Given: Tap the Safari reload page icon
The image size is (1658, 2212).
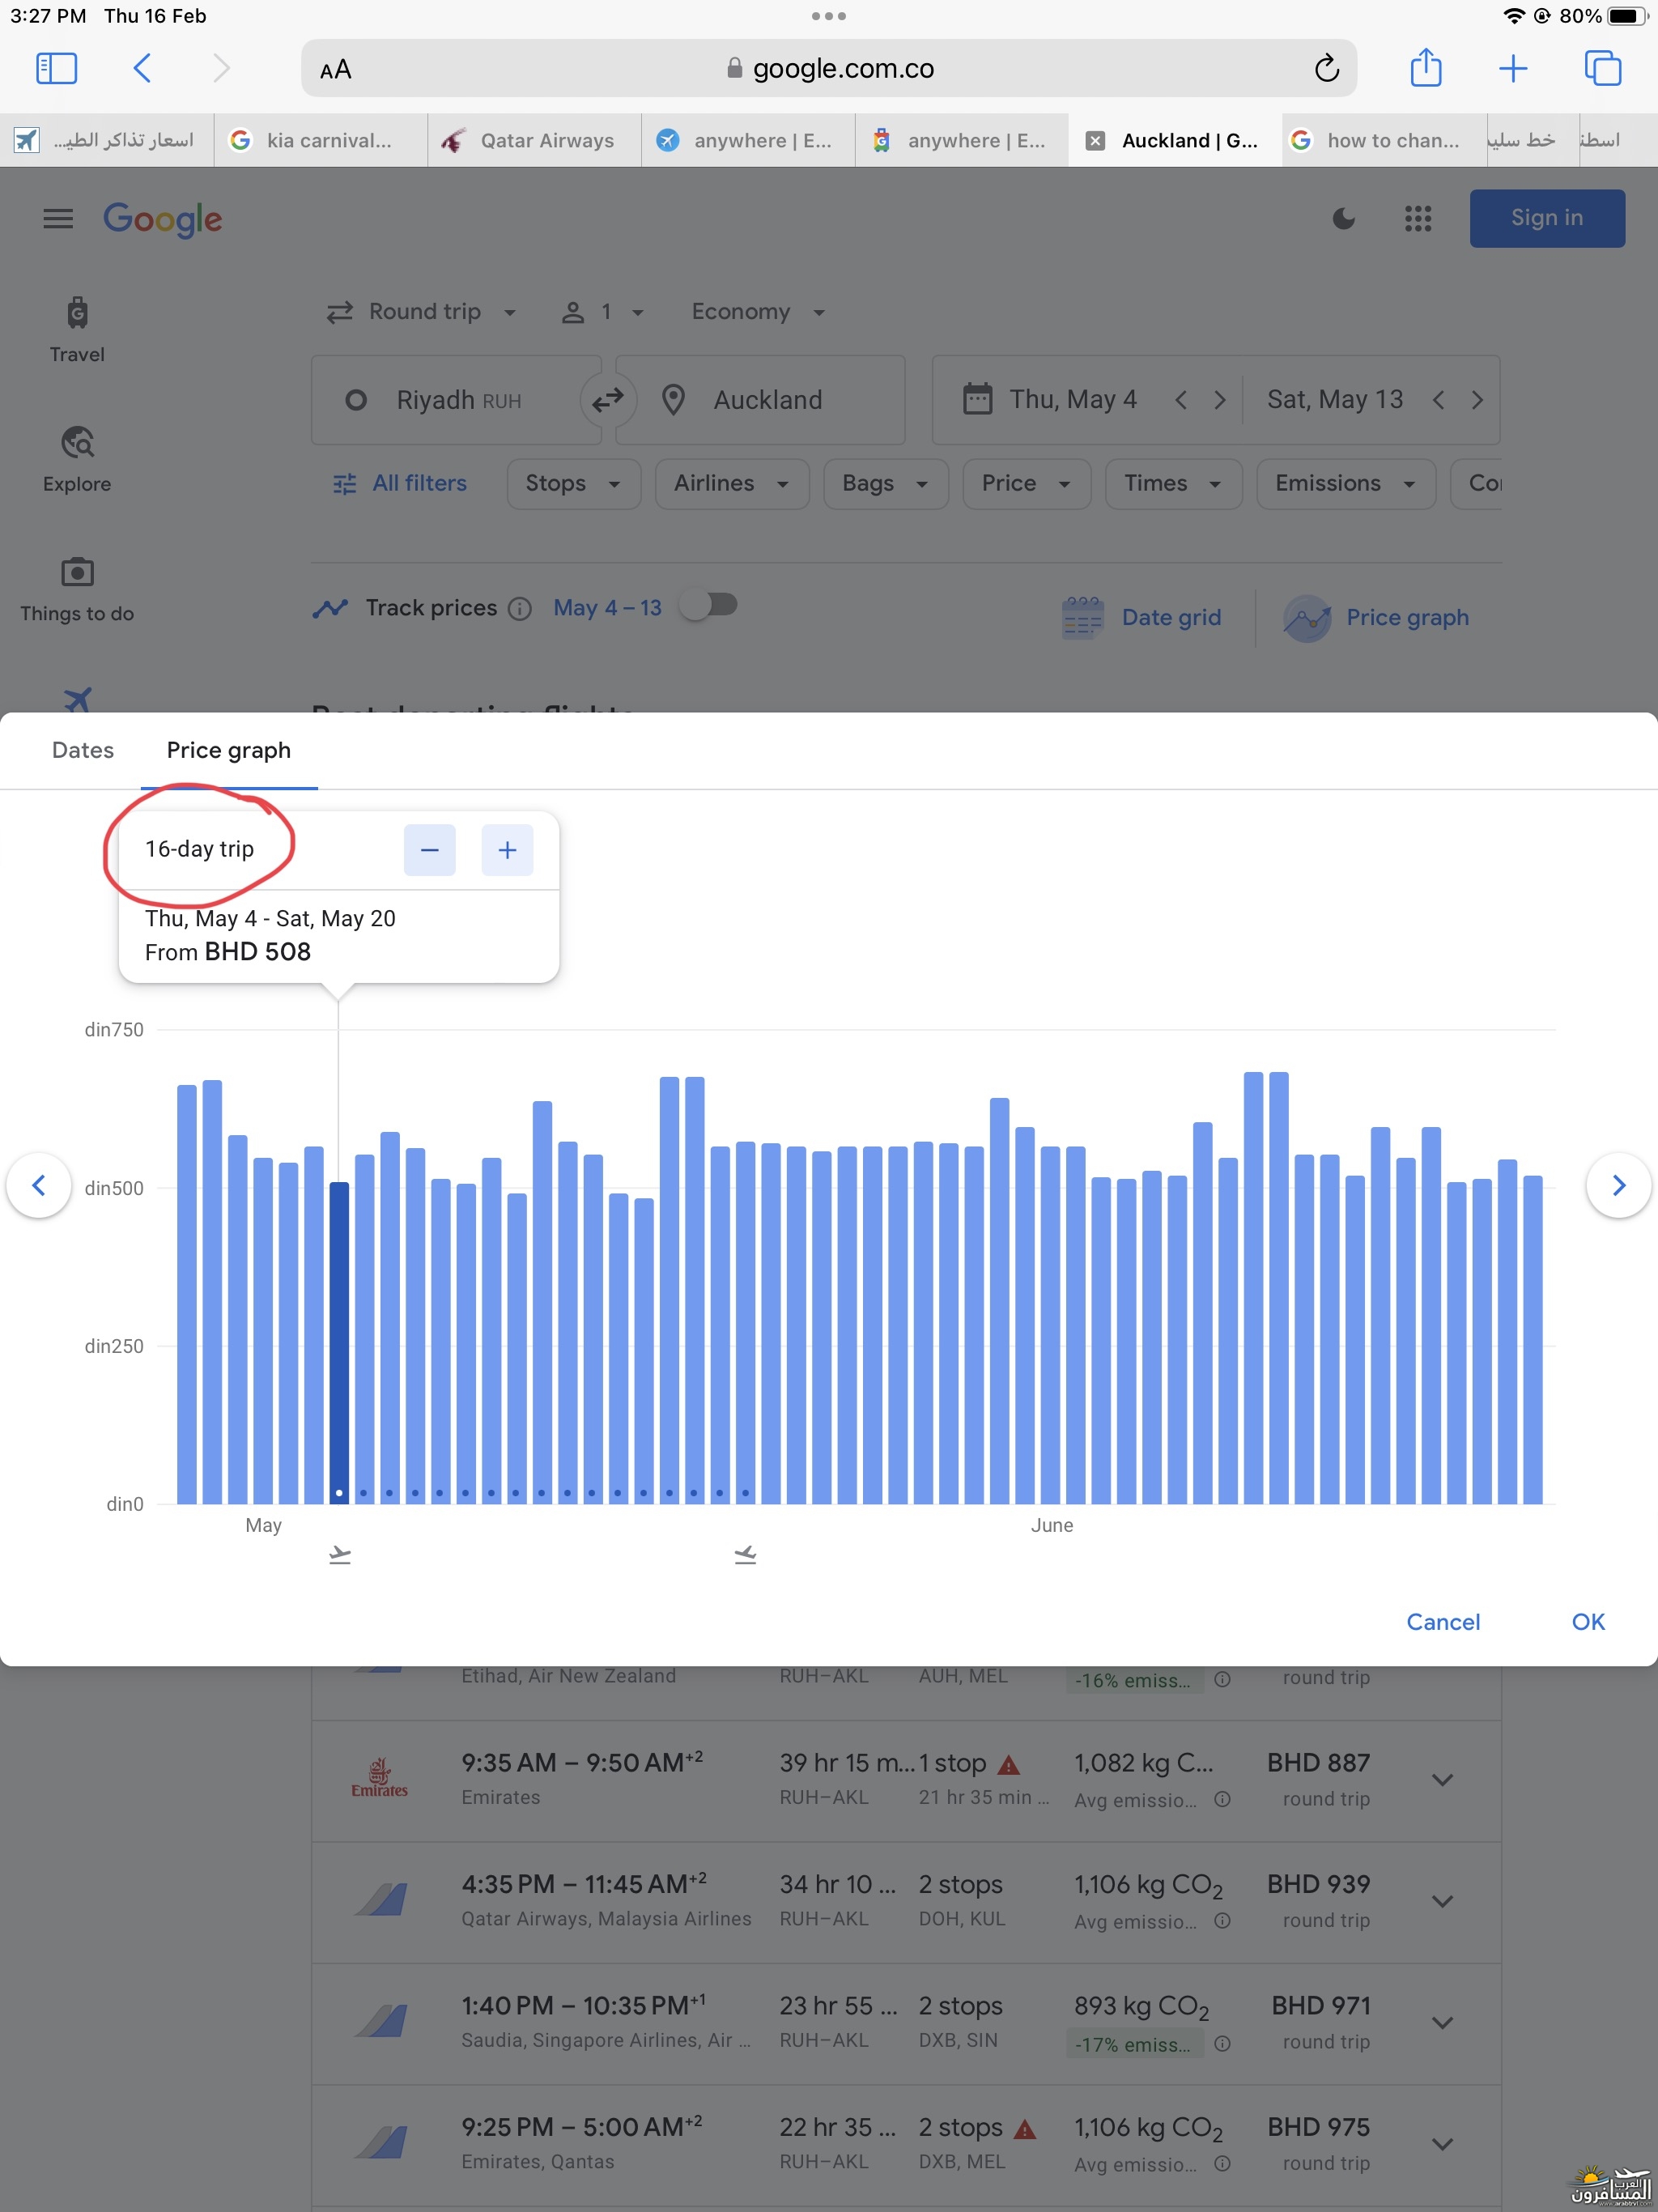Looking at the screenshot, I should pyautogui.click(x=1326, y=68).
